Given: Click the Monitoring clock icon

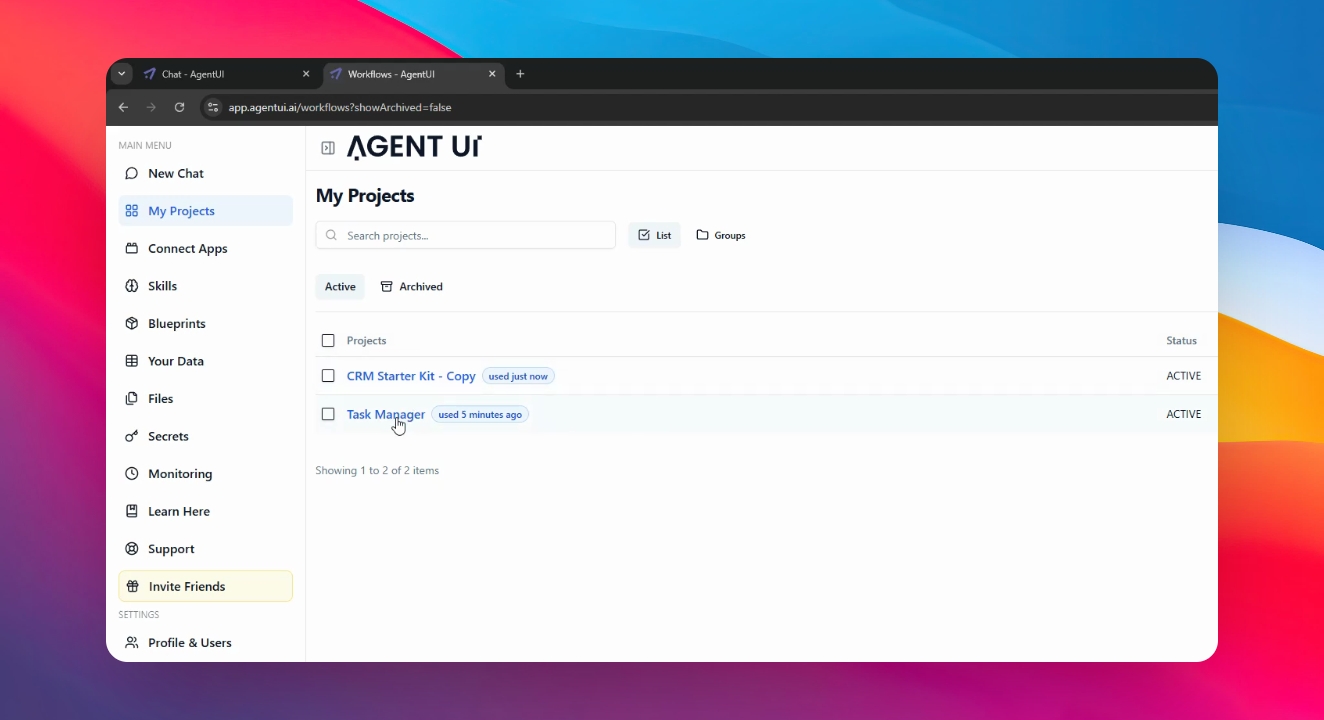Looking at the screenshot, I should pyautogui.click(x=131, y=474).
